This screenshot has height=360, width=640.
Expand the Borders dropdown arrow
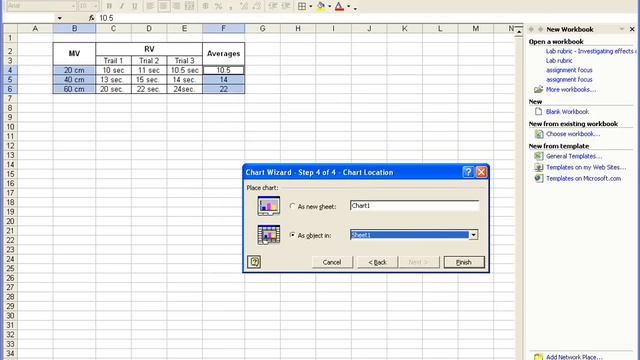coord(311,6)
